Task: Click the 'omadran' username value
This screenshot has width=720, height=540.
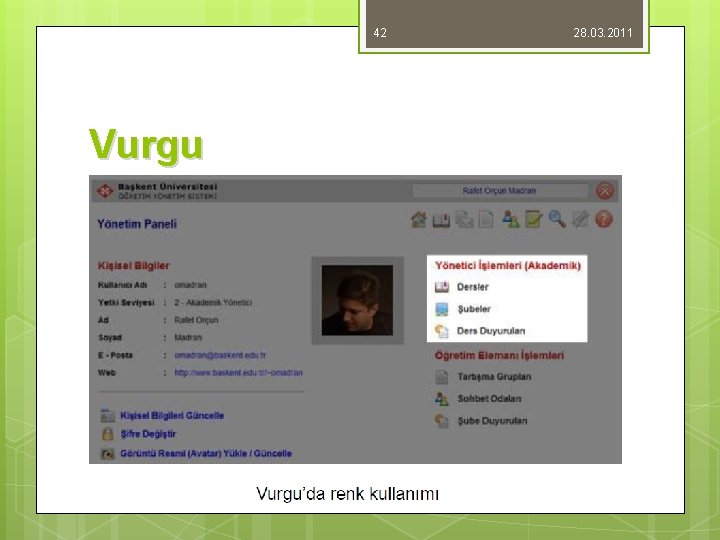Action: point(190,285)
